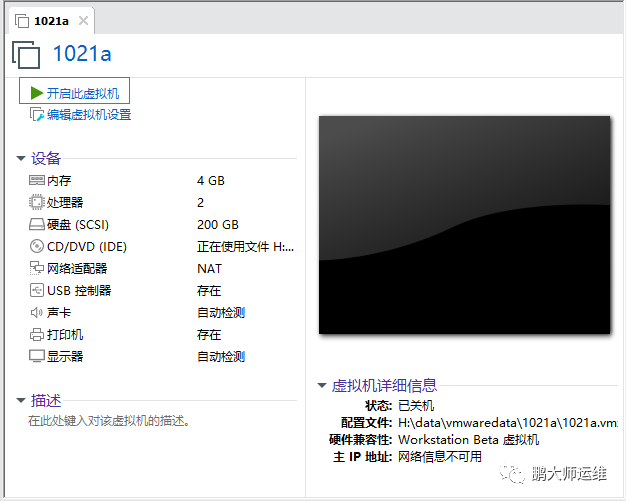Open the CD/DVD (IDE) device entry
This screenshot has width=626, height=501.
pos(87,246)
